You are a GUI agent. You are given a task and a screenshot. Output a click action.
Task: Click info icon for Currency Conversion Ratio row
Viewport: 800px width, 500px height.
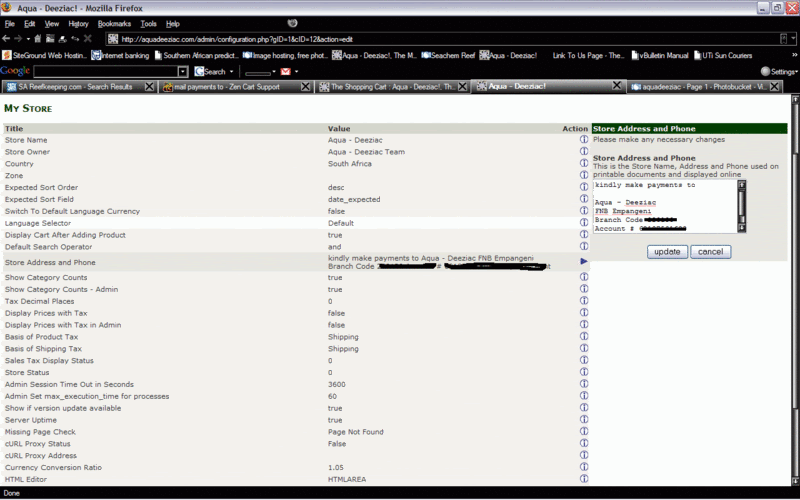click(x=584, y=467)
